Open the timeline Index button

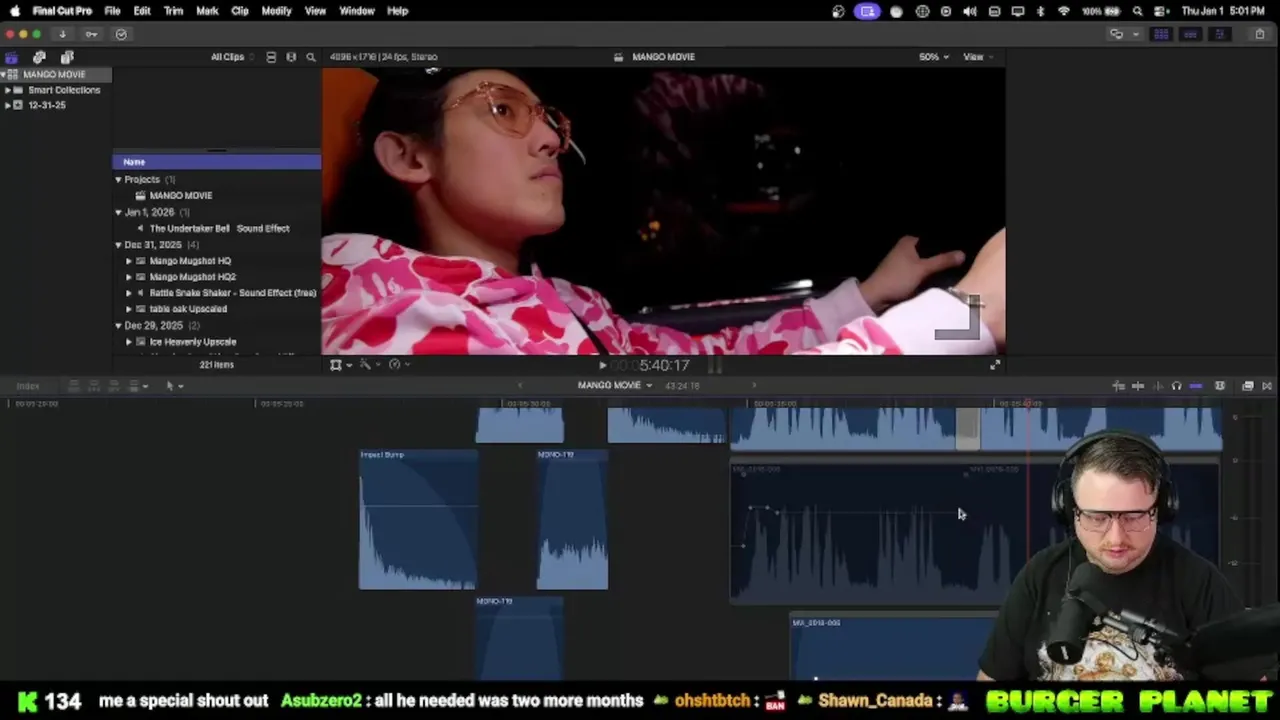(x=28, y=386)
